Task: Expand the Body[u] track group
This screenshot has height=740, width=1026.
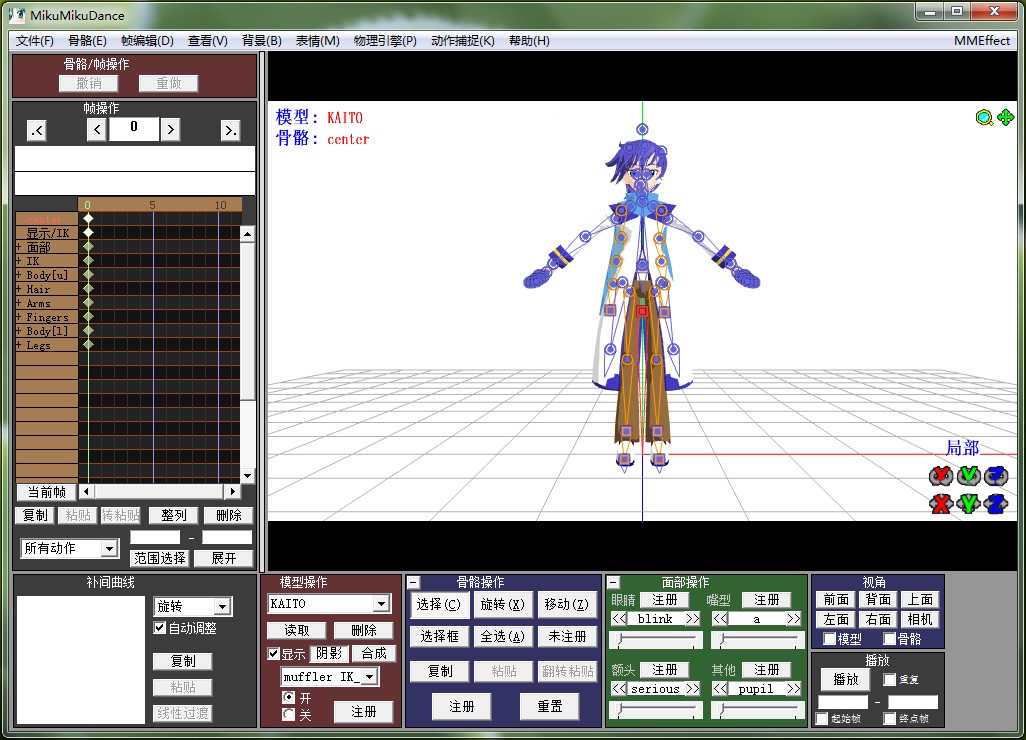Action: pyautogui.click(x=18, y=275)
